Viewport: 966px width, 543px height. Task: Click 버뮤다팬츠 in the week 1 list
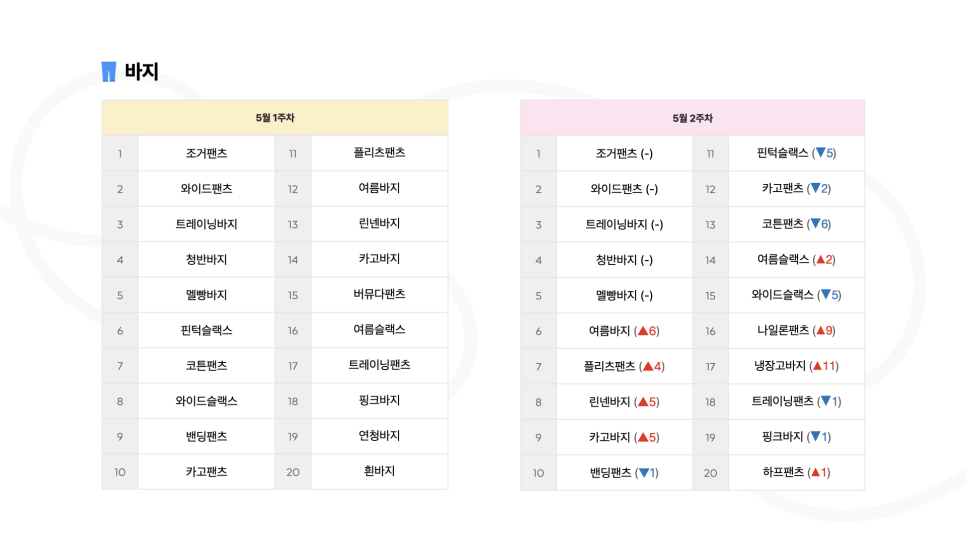[379, 295]
